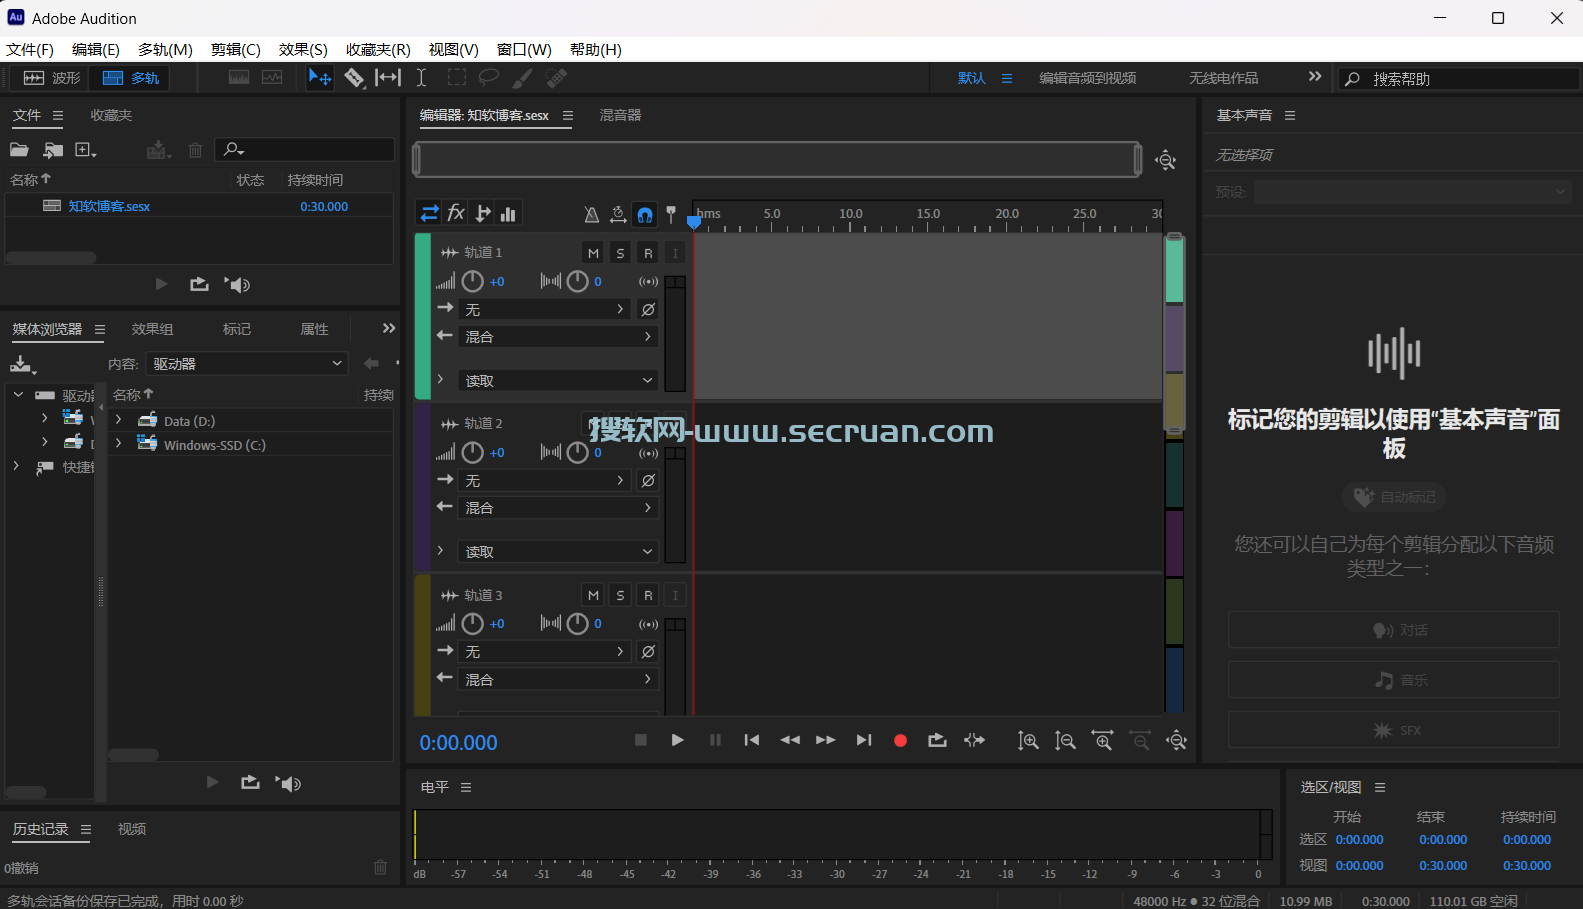The width and height of the screenshot is (1583, 909).
Task: Open Track 1 input dropdown (无)
Action: click(x=545, y=310)
